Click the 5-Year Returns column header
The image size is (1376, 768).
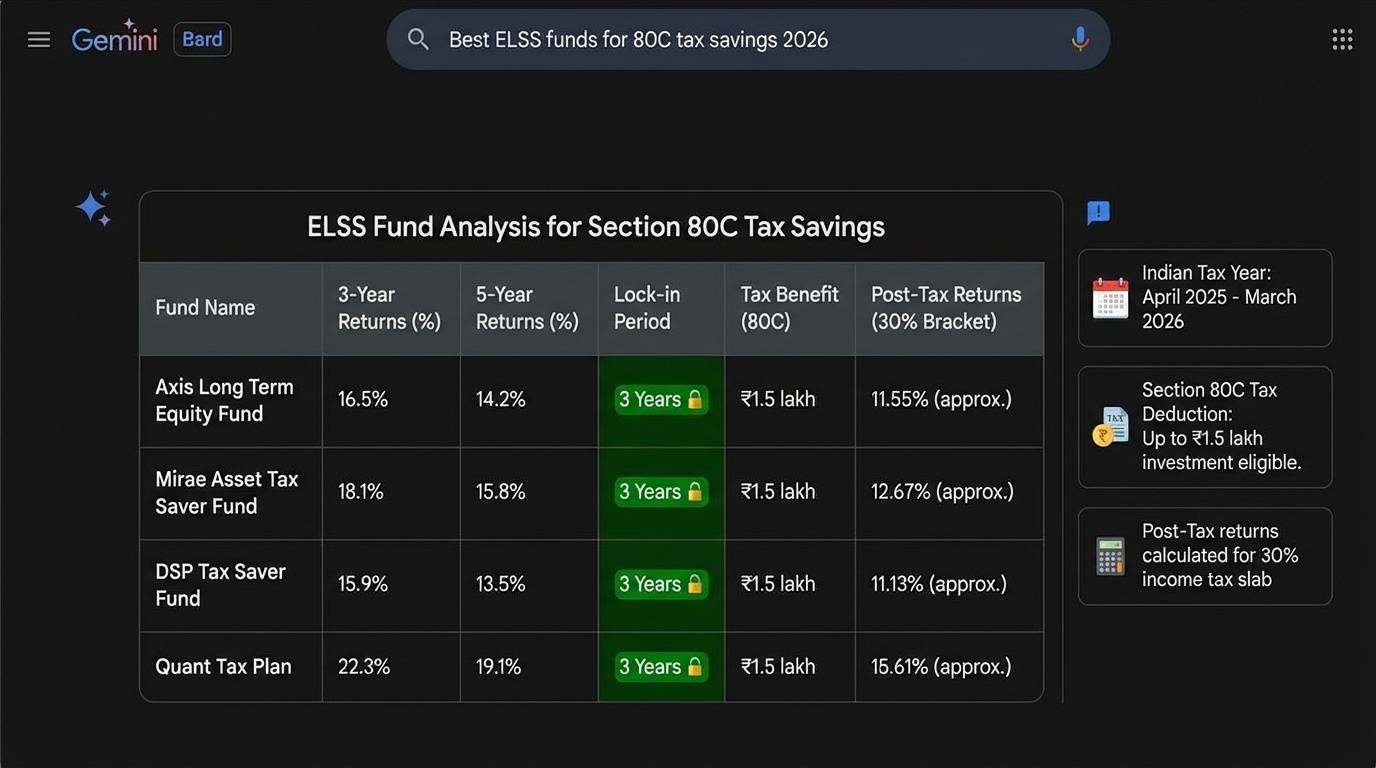526,307
